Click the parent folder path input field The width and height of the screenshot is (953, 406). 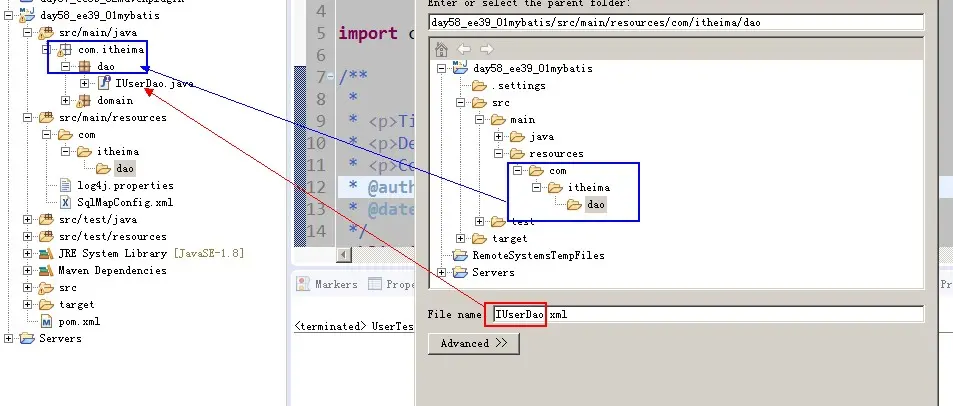tap(676, 22)
